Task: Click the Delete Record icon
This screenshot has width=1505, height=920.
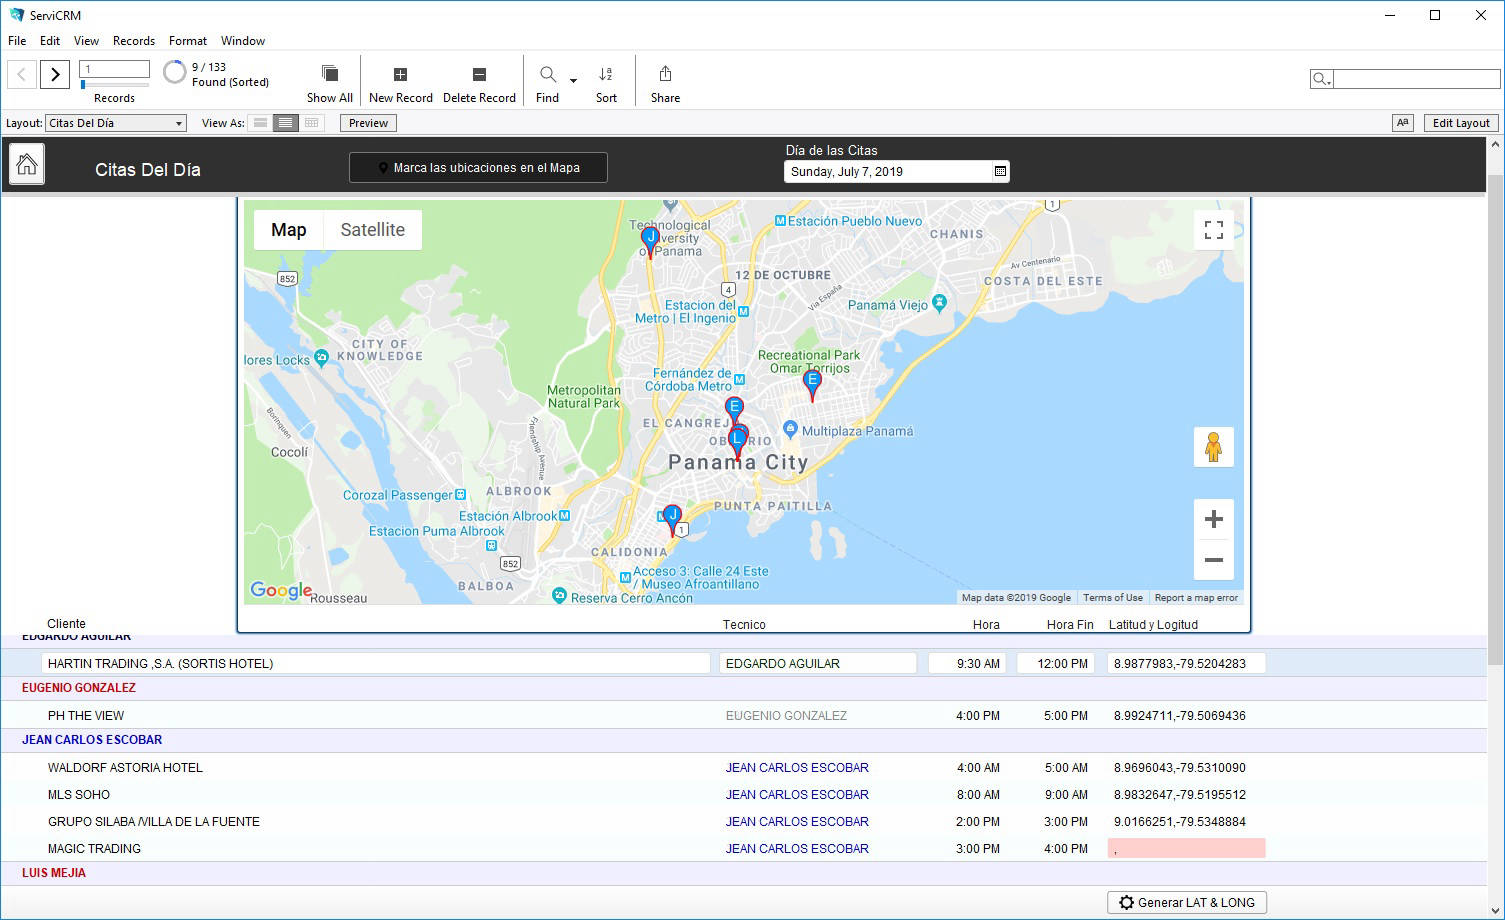Action: 479,75
